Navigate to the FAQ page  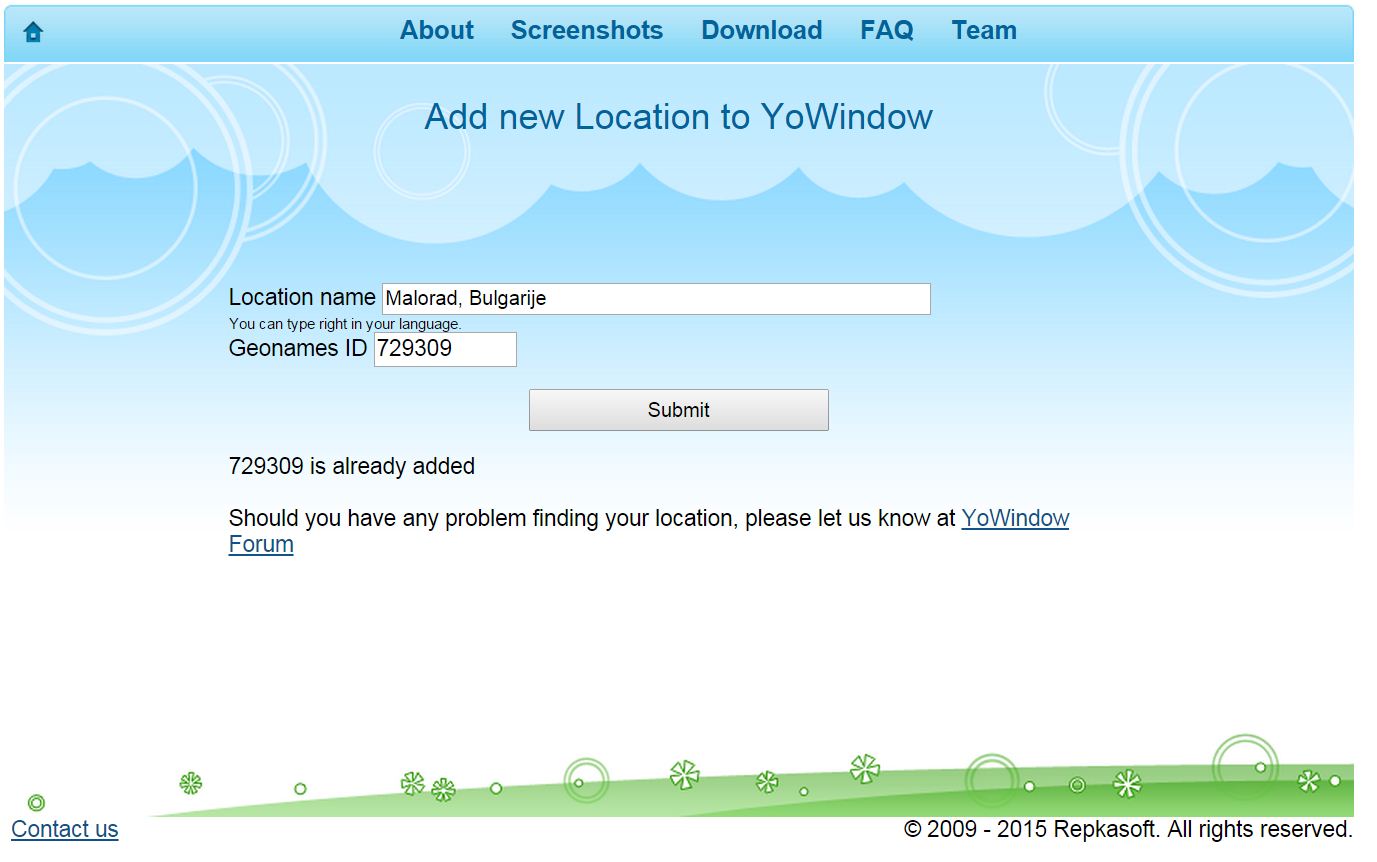point(886,31)
